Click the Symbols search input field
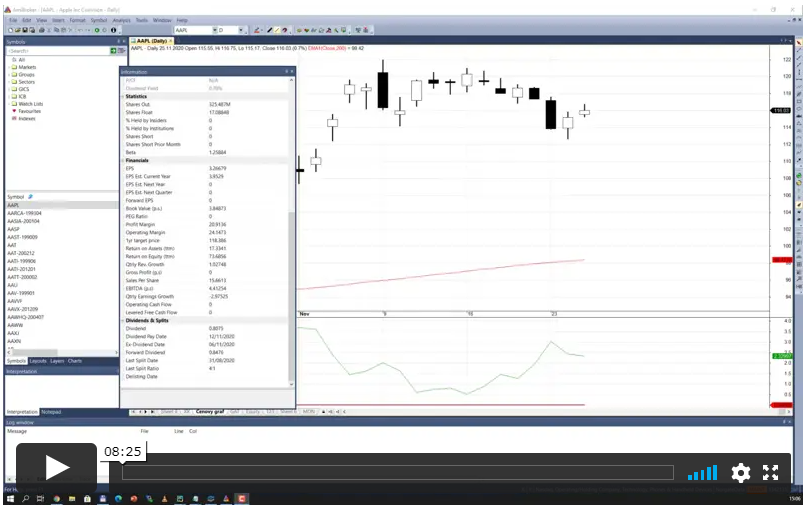This screenshot has width=805, height=508. point(58,51)
